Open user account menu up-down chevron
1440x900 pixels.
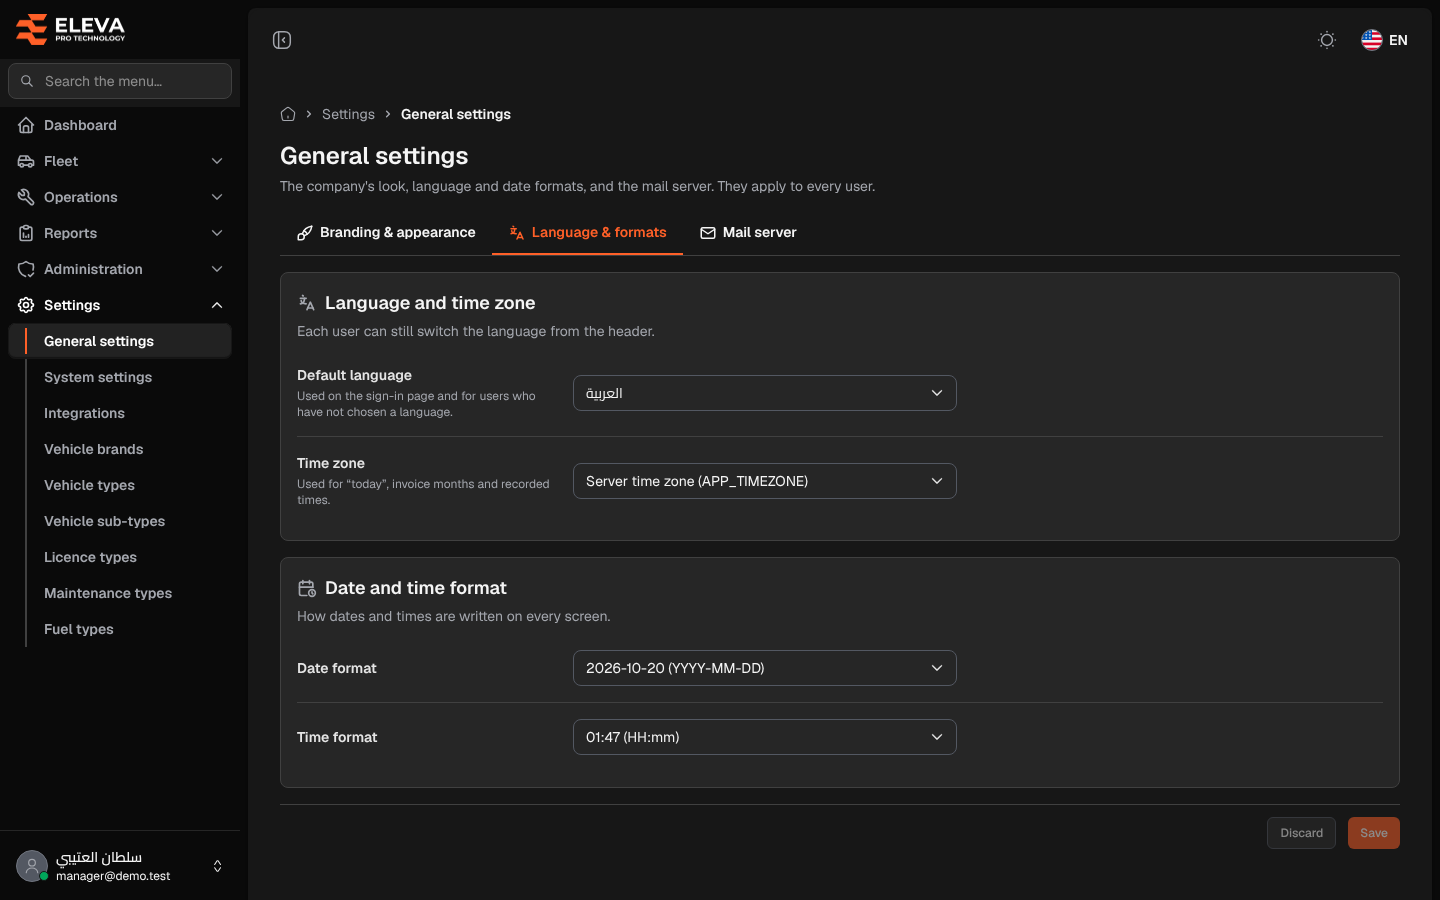[x=217, y=866]
